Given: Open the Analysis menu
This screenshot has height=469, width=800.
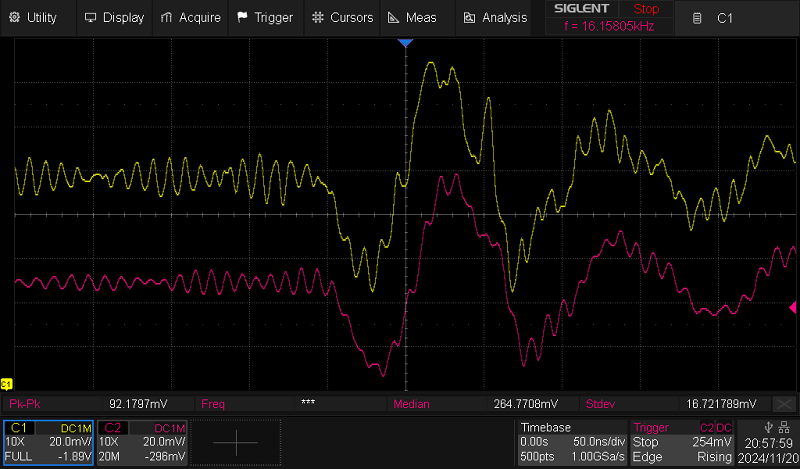Looking at the screenshot, I should pos(495,17).
